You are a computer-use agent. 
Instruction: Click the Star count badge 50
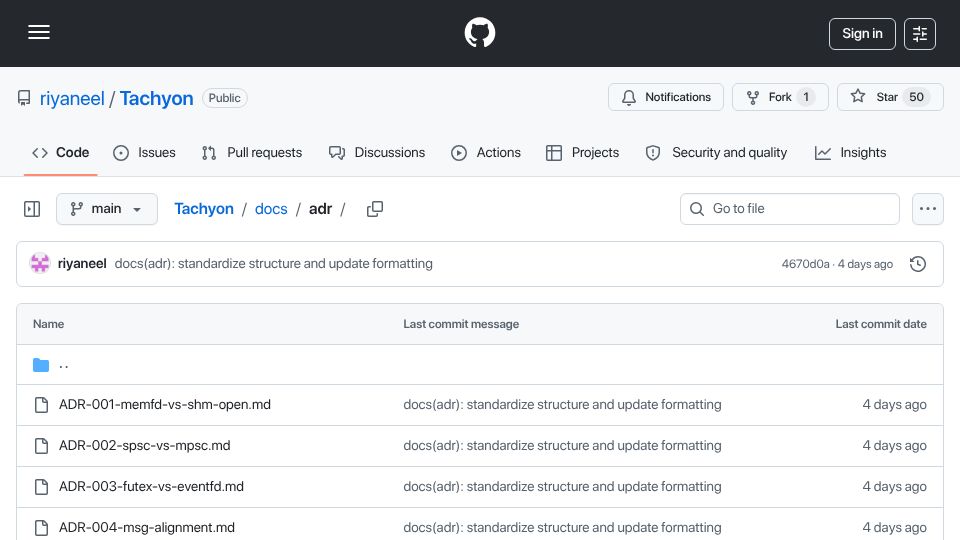tap(917, 97)
